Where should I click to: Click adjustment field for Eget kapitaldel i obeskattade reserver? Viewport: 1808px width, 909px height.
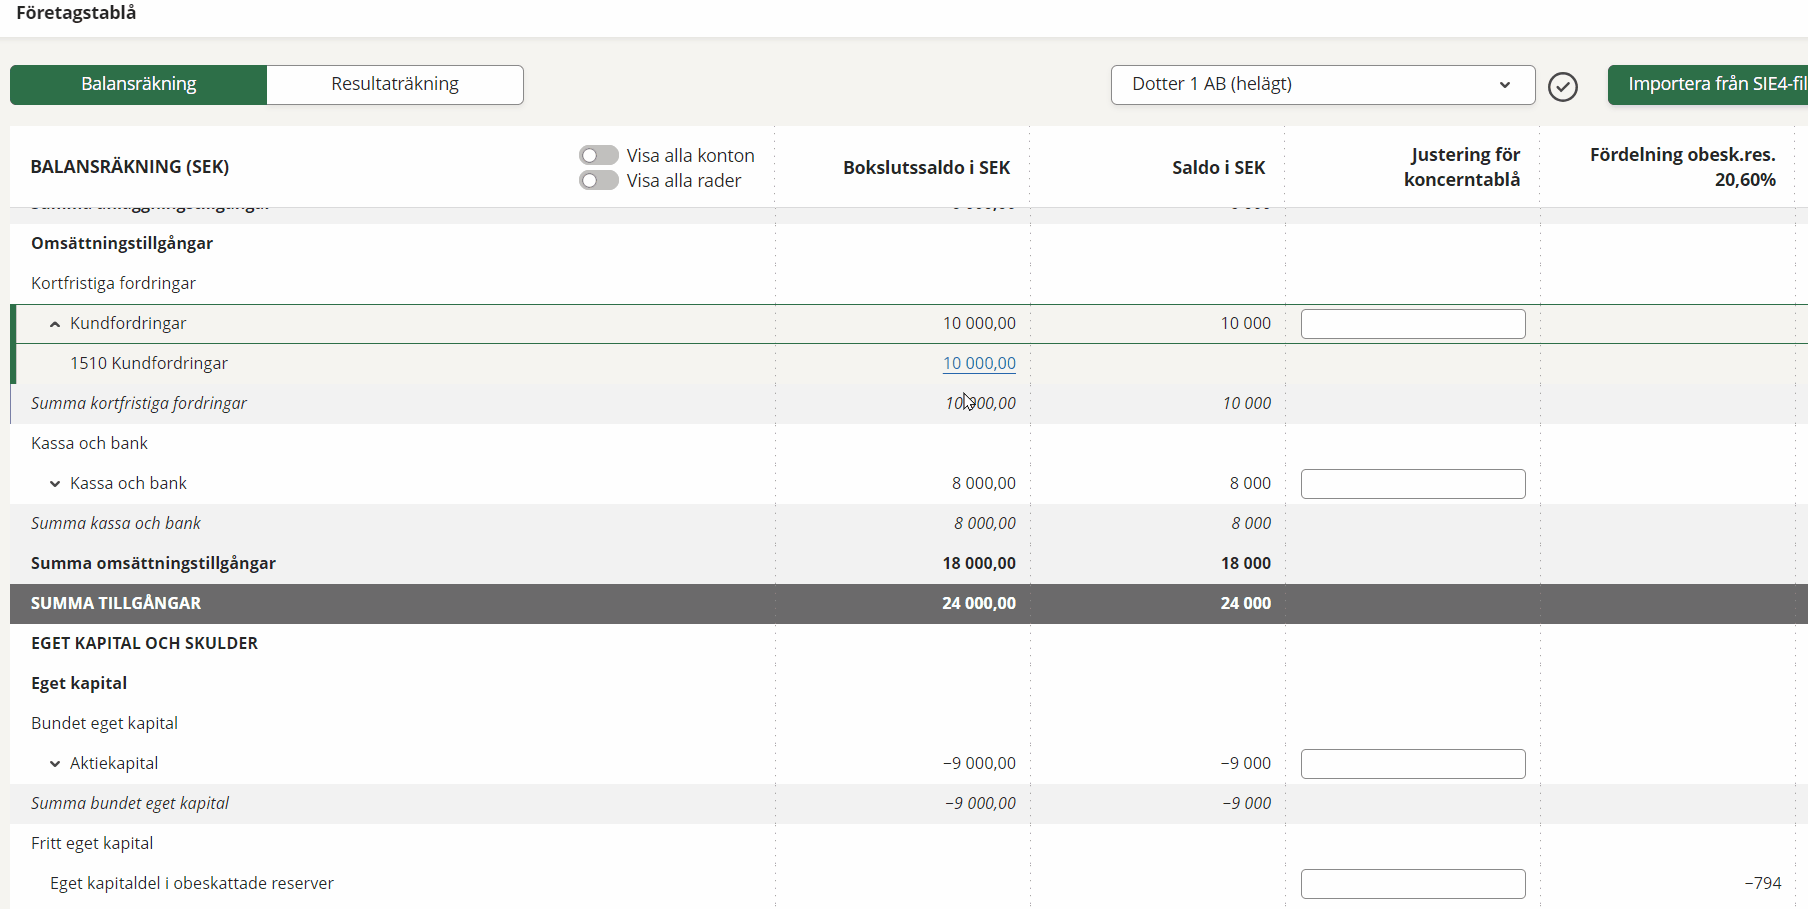point(1412,884)
